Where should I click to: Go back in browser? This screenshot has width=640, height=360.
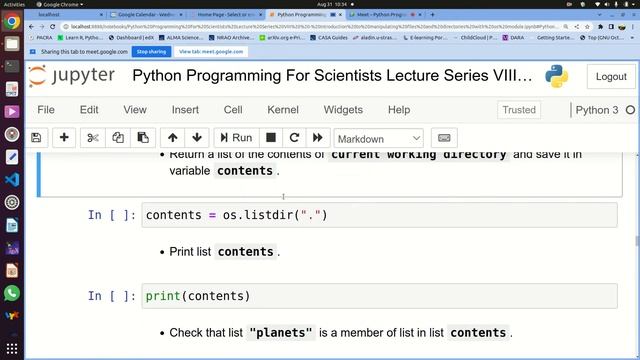point(32,27)
